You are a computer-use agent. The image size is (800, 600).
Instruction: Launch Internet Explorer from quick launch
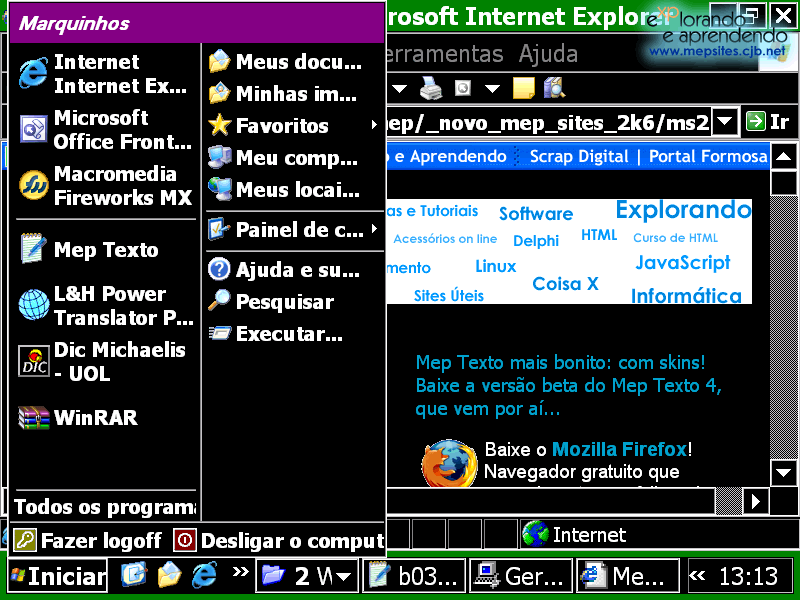pos(205,575)
